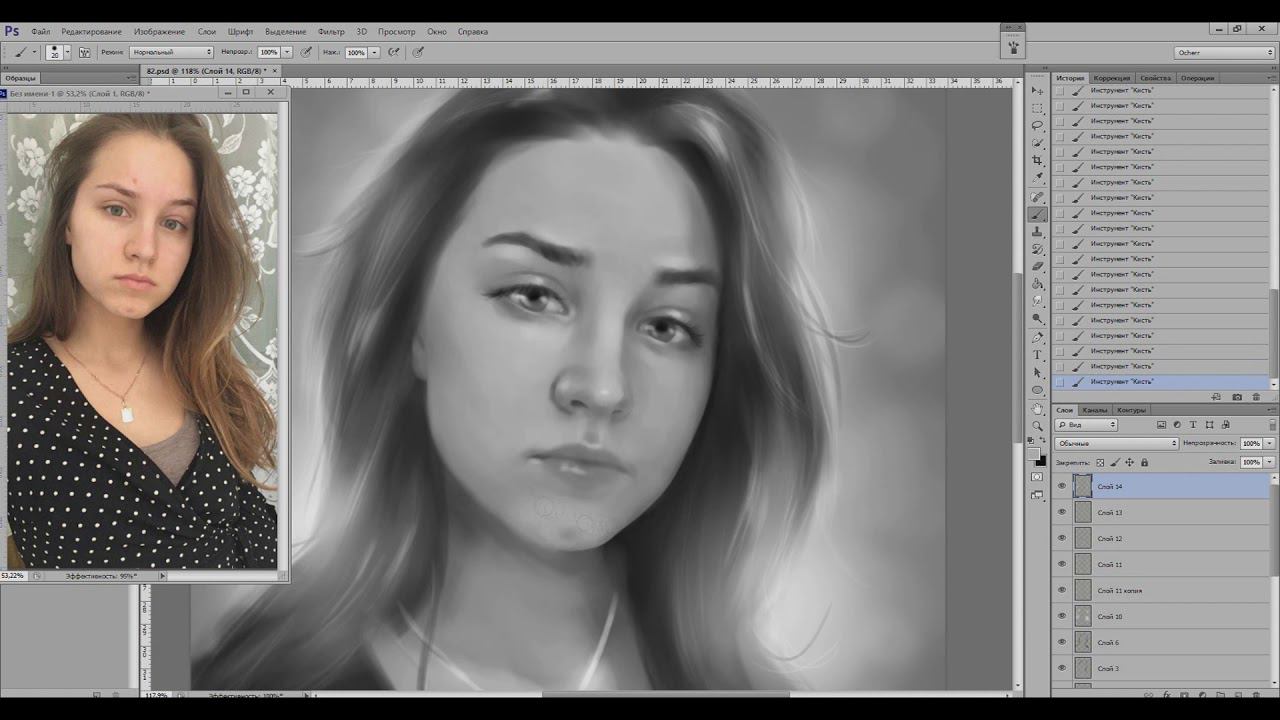Select the Dodge tool
The width and height of the screenshot is (1280, 720).
click(x=1037, y=319)
